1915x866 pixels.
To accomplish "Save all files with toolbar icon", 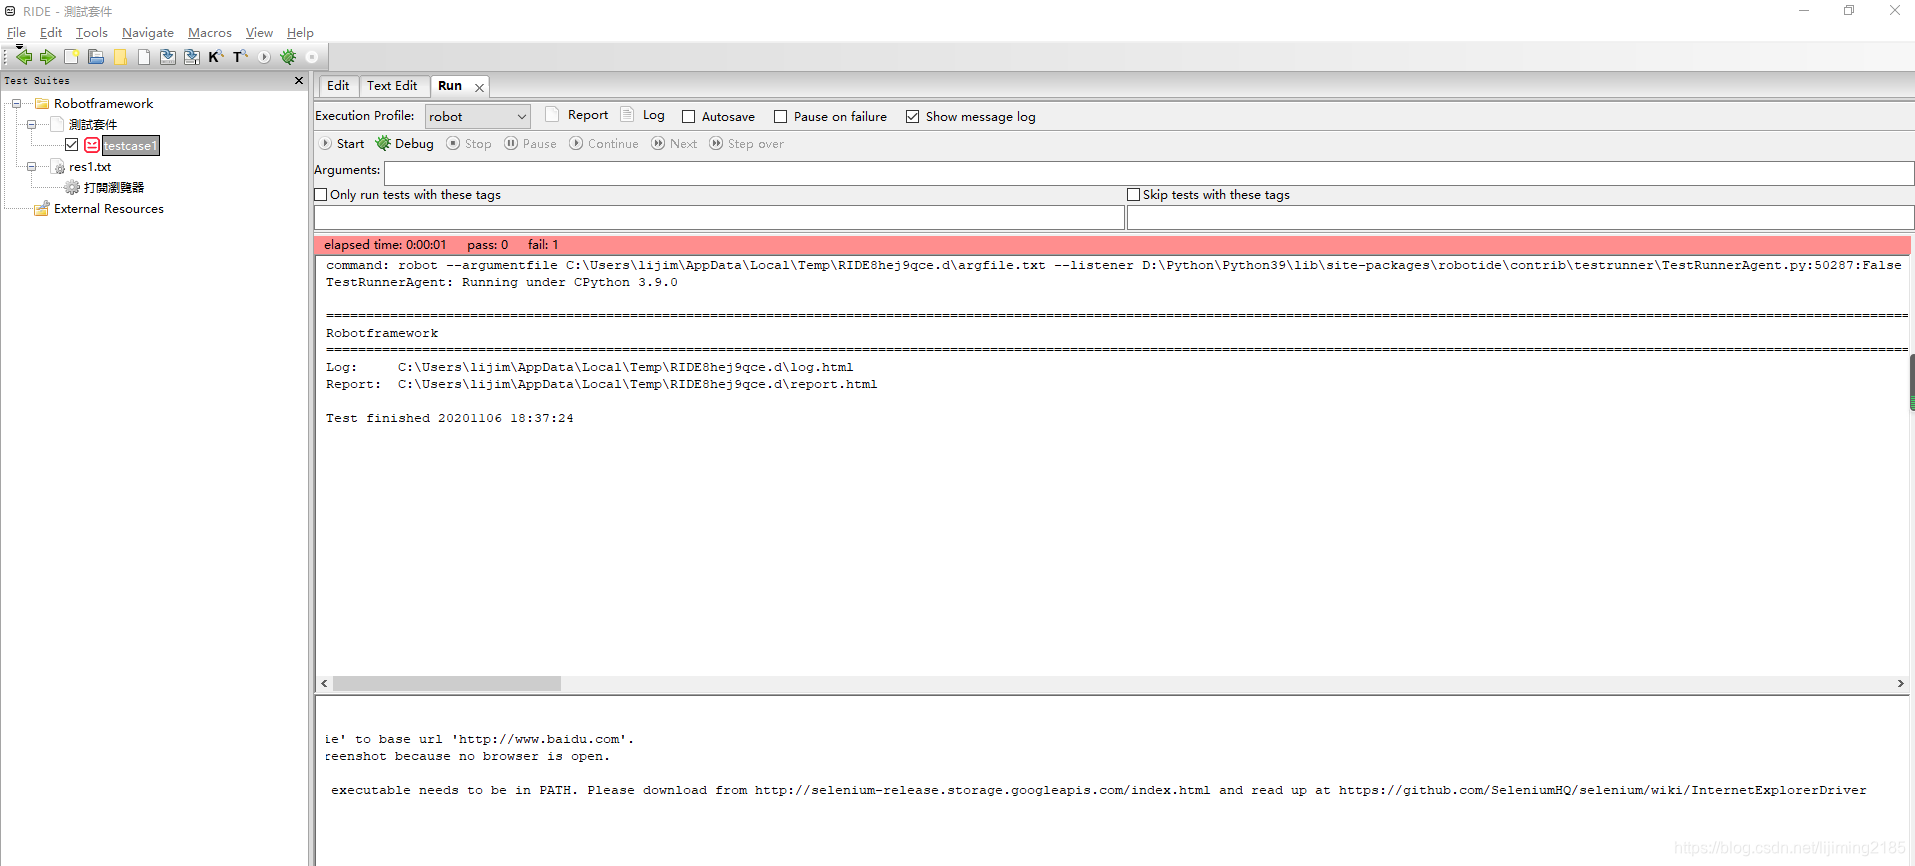I will point(191,57).
